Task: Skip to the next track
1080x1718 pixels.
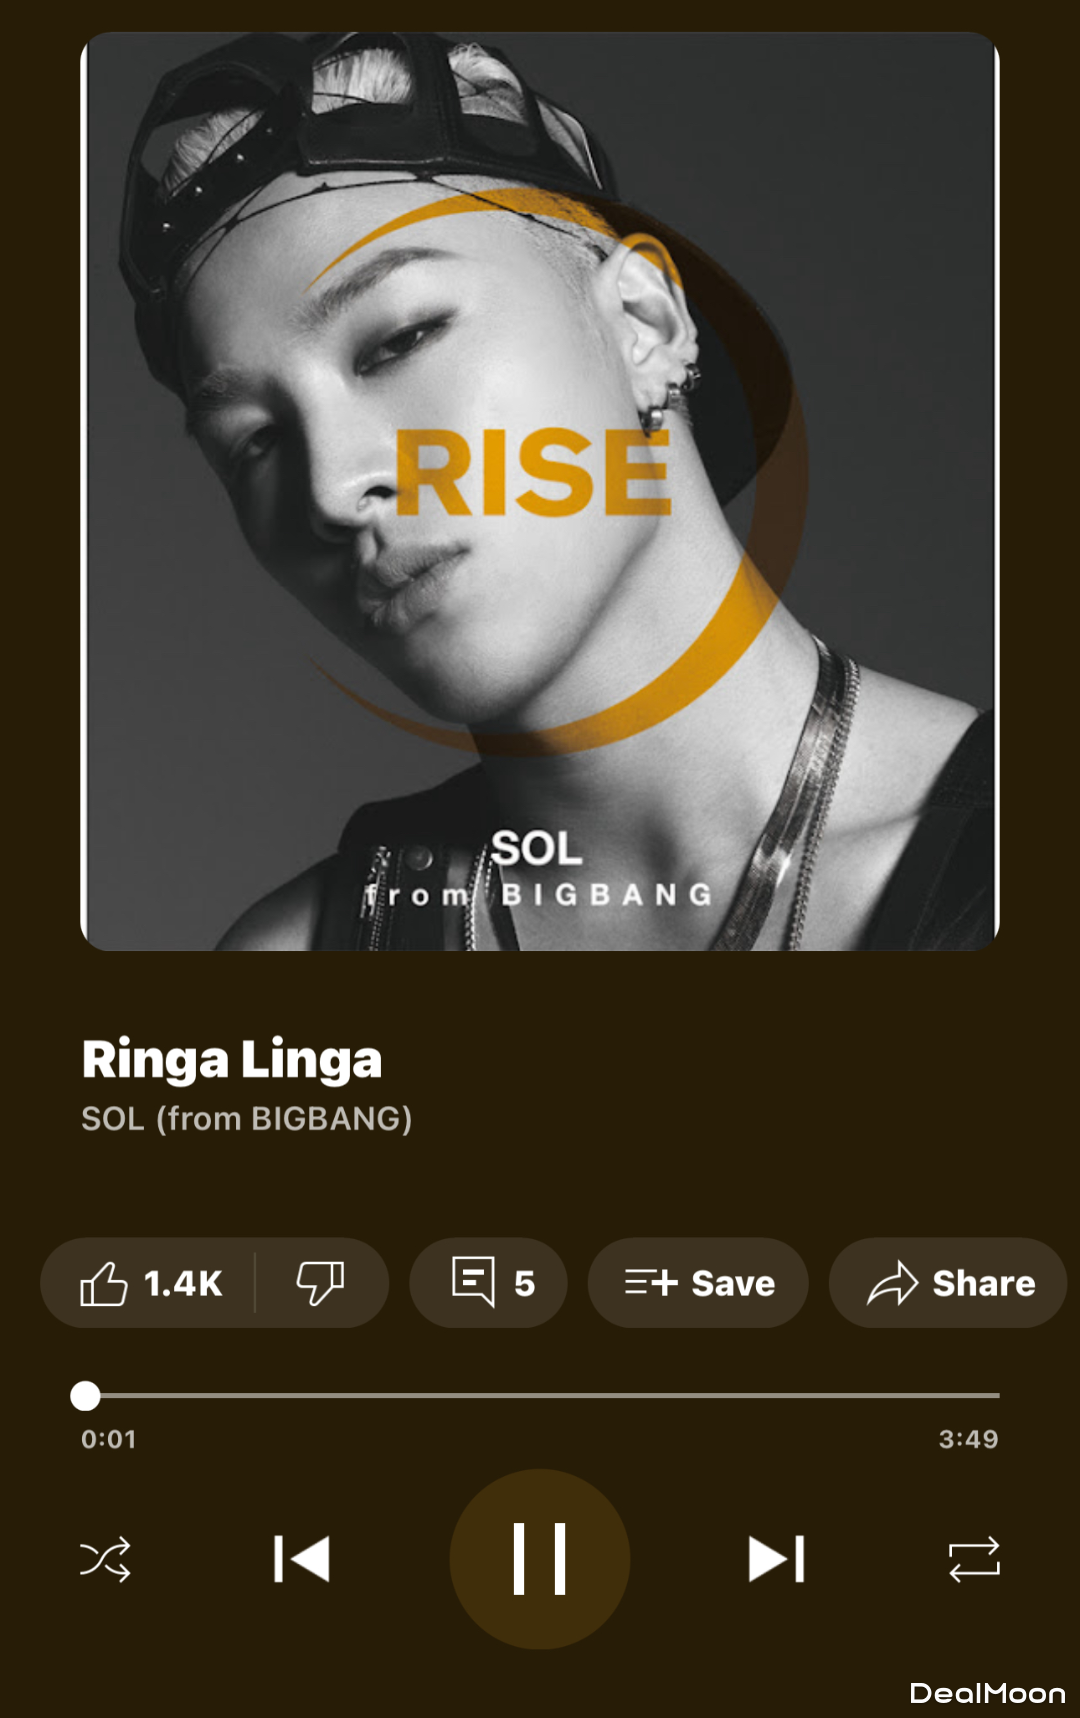Action: point(777,1559)
